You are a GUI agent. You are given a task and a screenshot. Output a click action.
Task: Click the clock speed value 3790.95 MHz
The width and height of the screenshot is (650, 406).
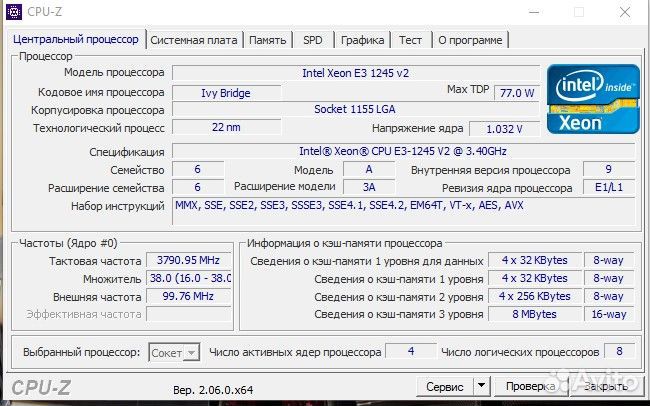(x=189, y=260)
